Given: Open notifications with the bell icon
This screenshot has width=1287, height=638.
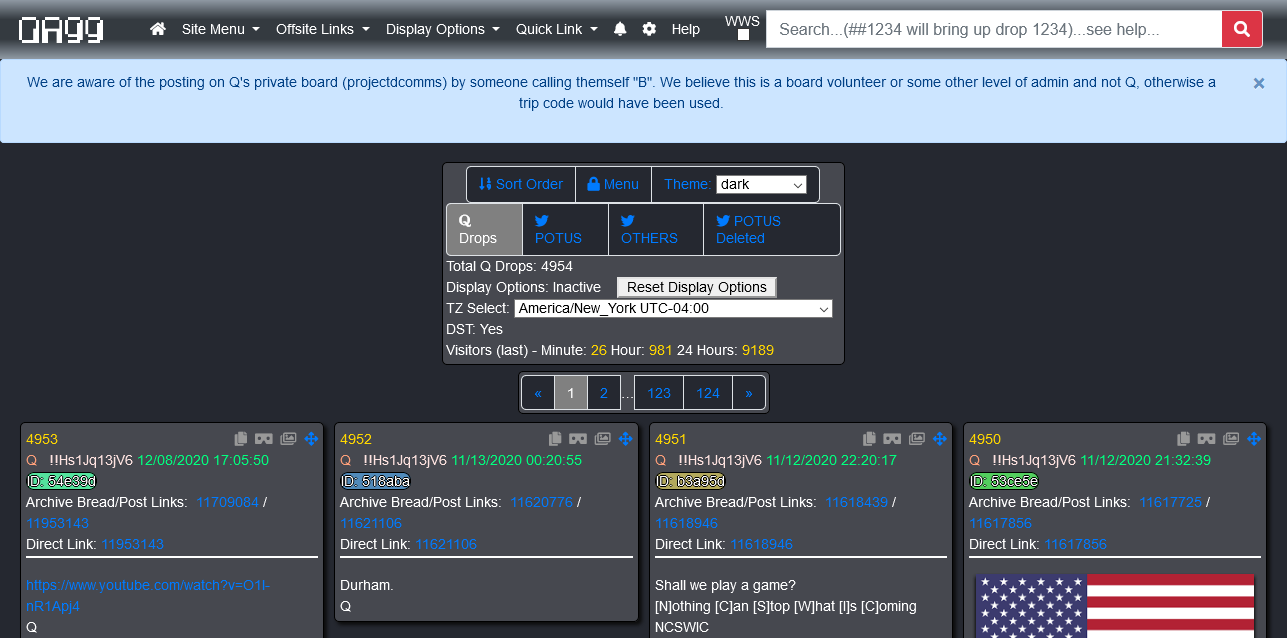Looking at the screenshot, I should (x=620, y=29).
